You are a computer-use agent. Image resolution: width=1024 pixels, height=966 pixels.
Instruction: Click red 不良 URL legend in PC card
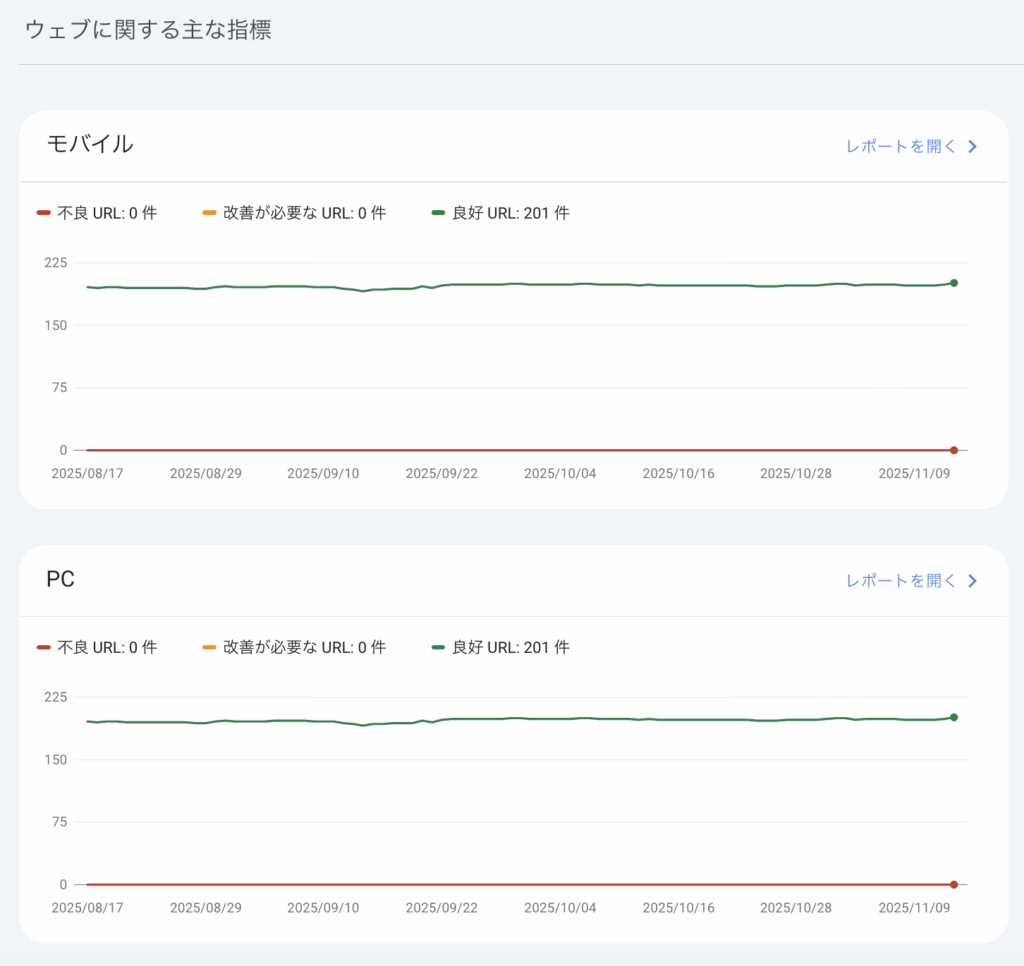coord(97,647)
